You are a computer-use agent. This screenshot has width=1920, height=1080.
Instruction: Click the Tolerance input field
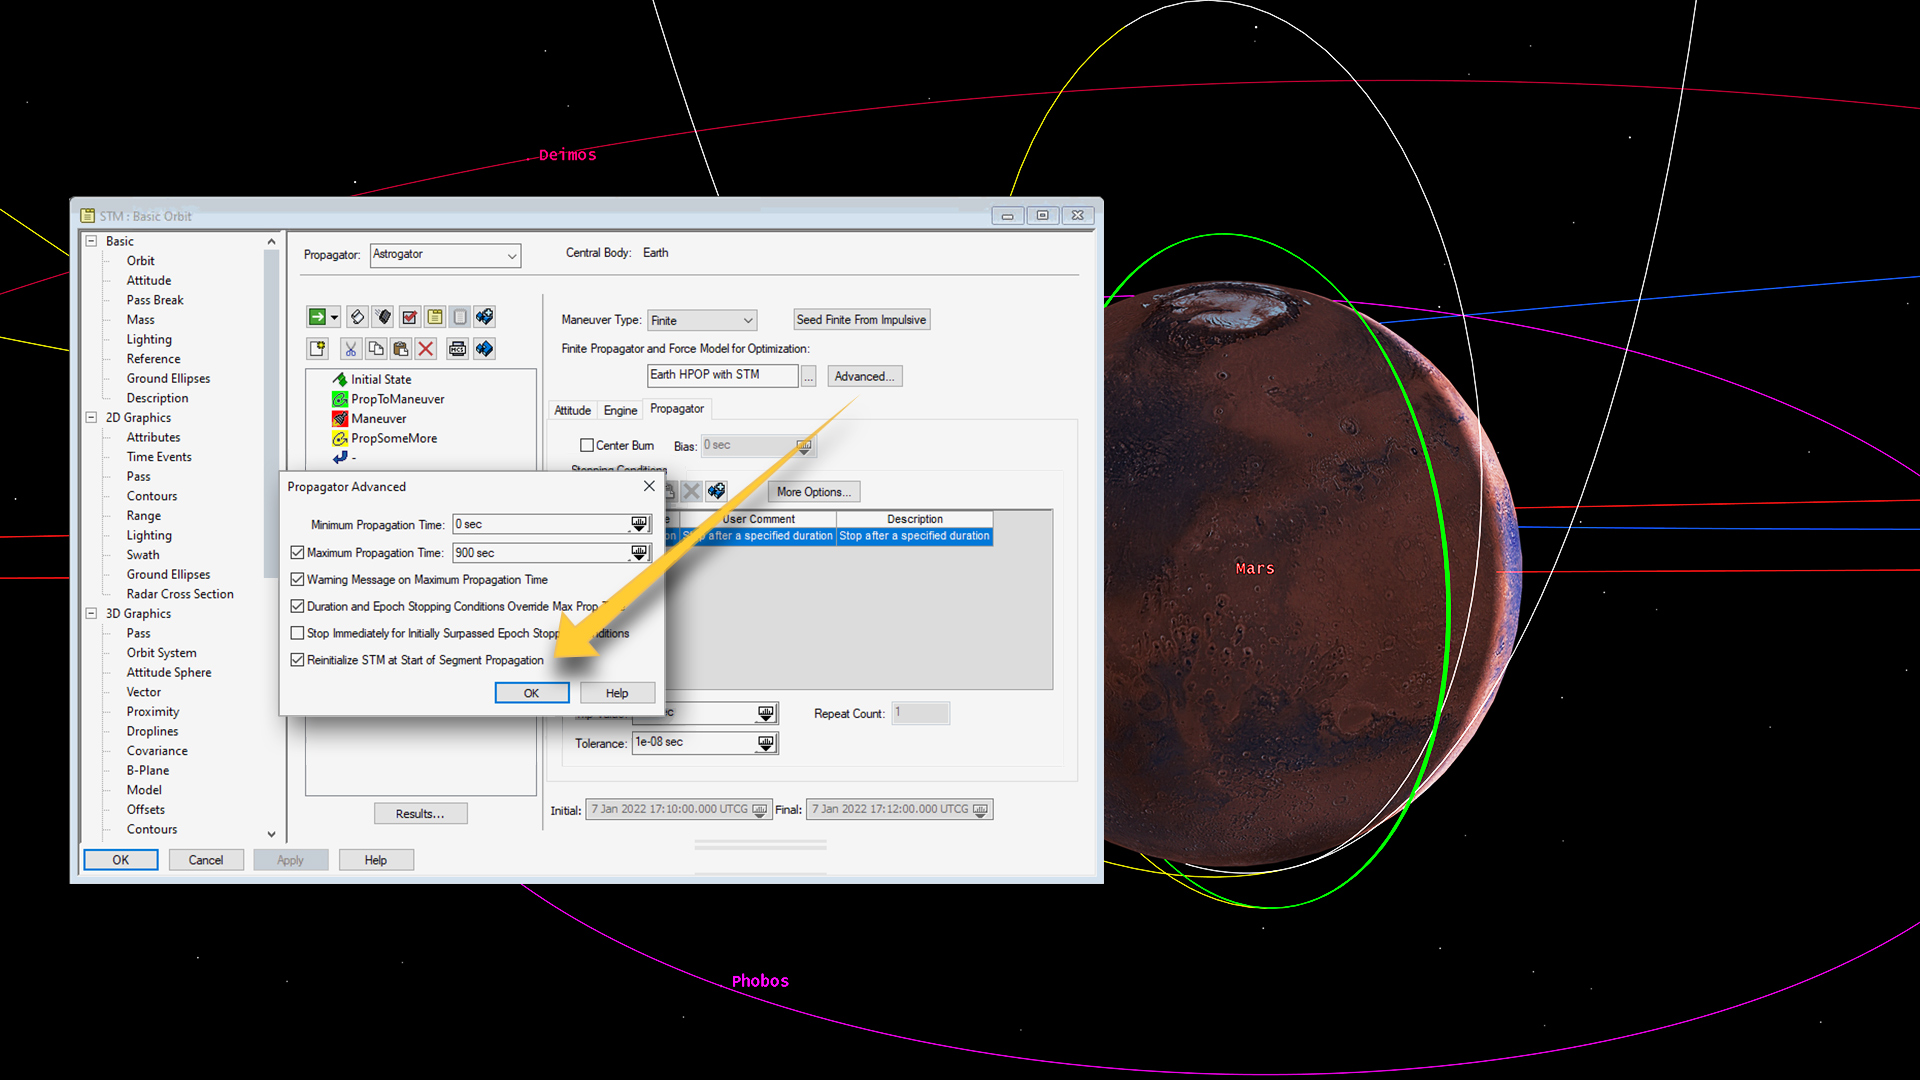coord(692,743)
